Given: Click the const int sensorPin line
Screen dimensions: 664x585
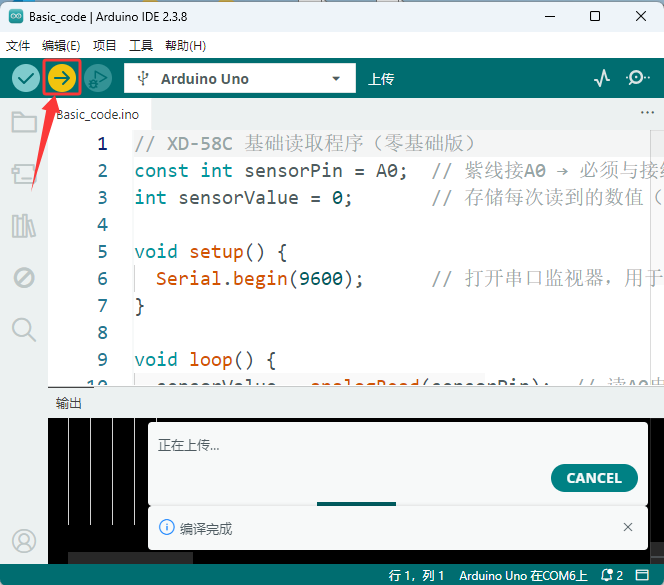Looking at the screenshot, I should coord(271,171).
